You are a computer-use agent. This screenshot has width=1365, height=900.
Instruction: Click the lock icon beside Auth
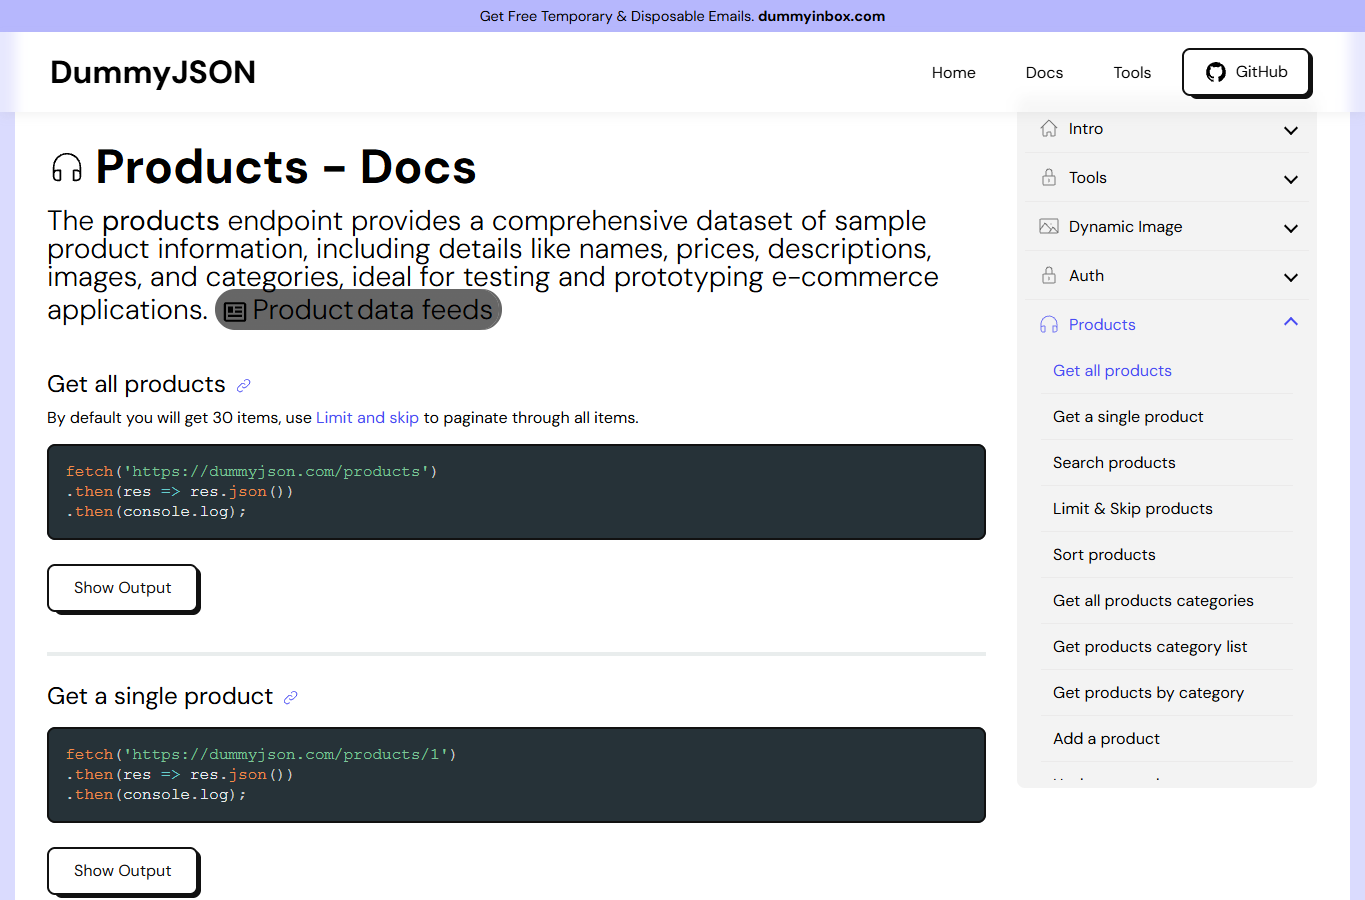coord(1049,275)
